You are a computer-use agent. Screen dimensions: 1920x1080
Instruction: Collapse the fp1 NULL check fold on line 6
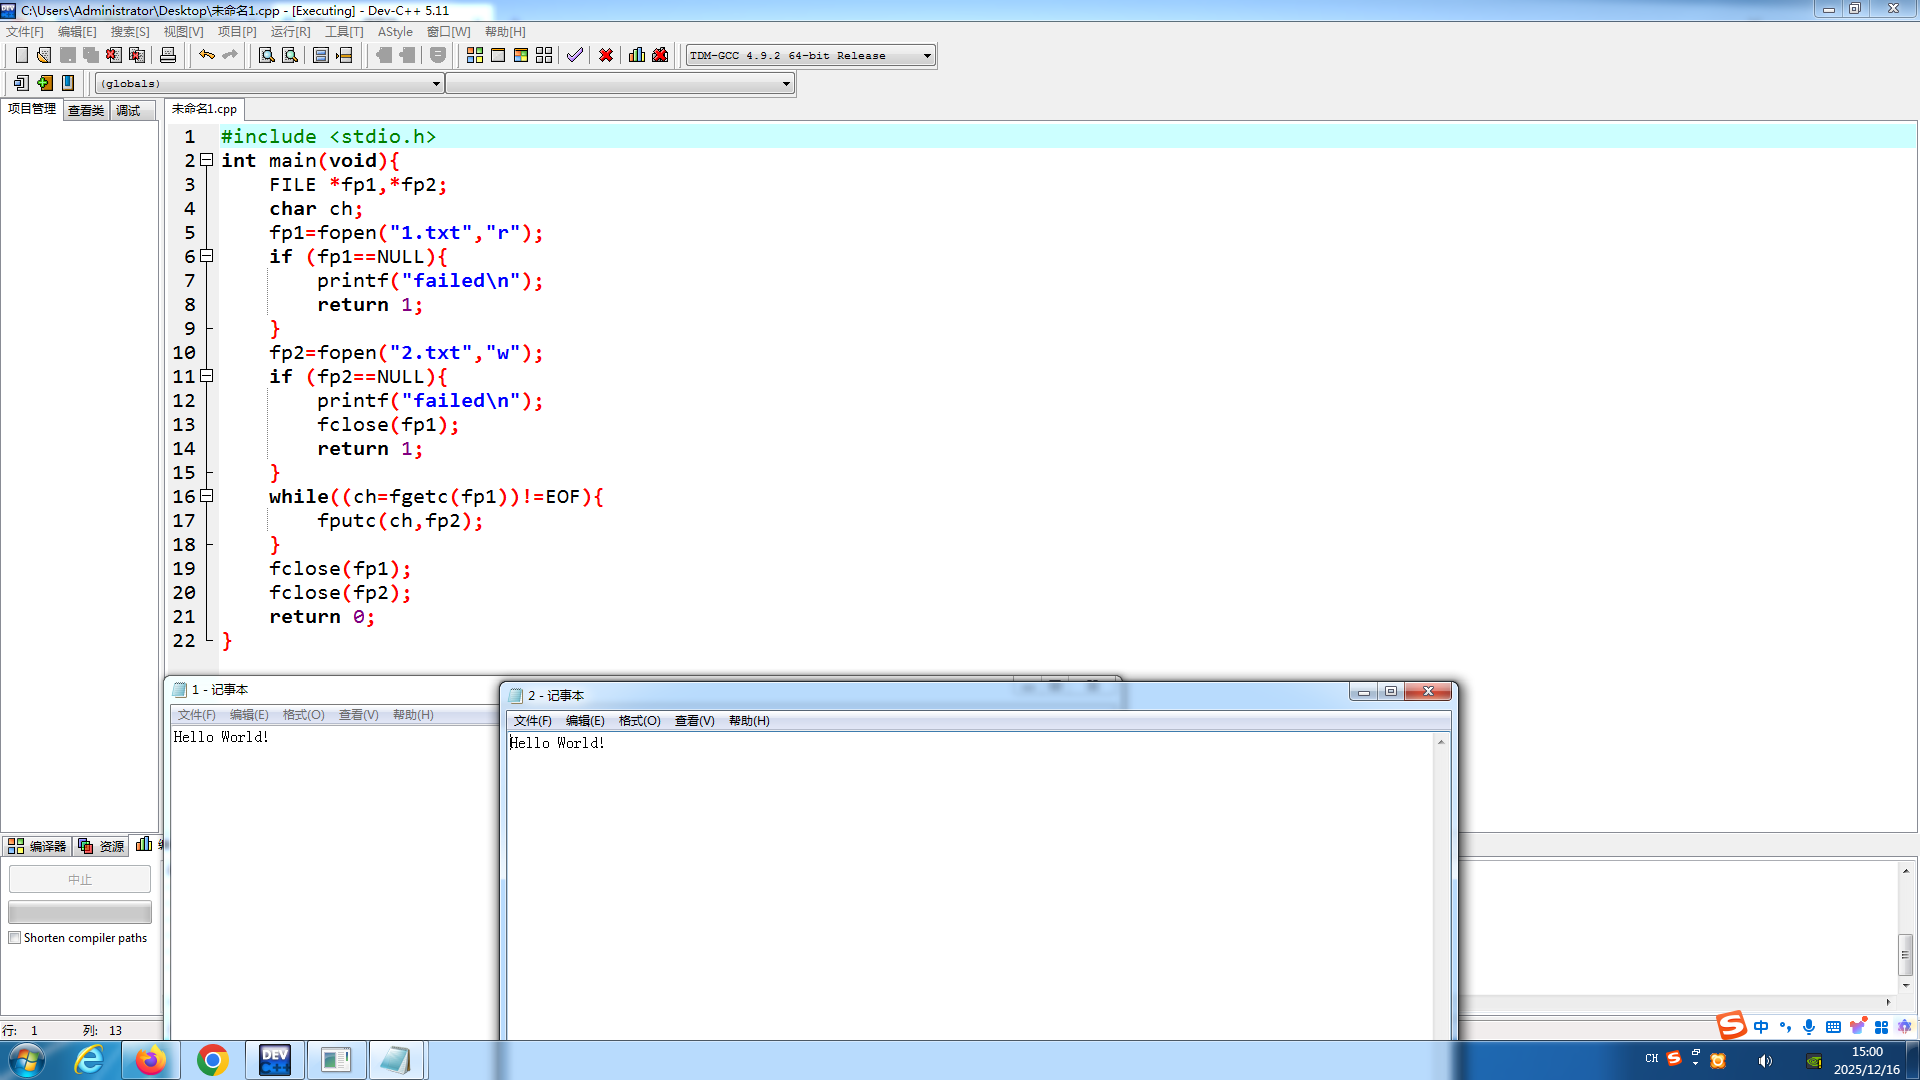[207, 256]
